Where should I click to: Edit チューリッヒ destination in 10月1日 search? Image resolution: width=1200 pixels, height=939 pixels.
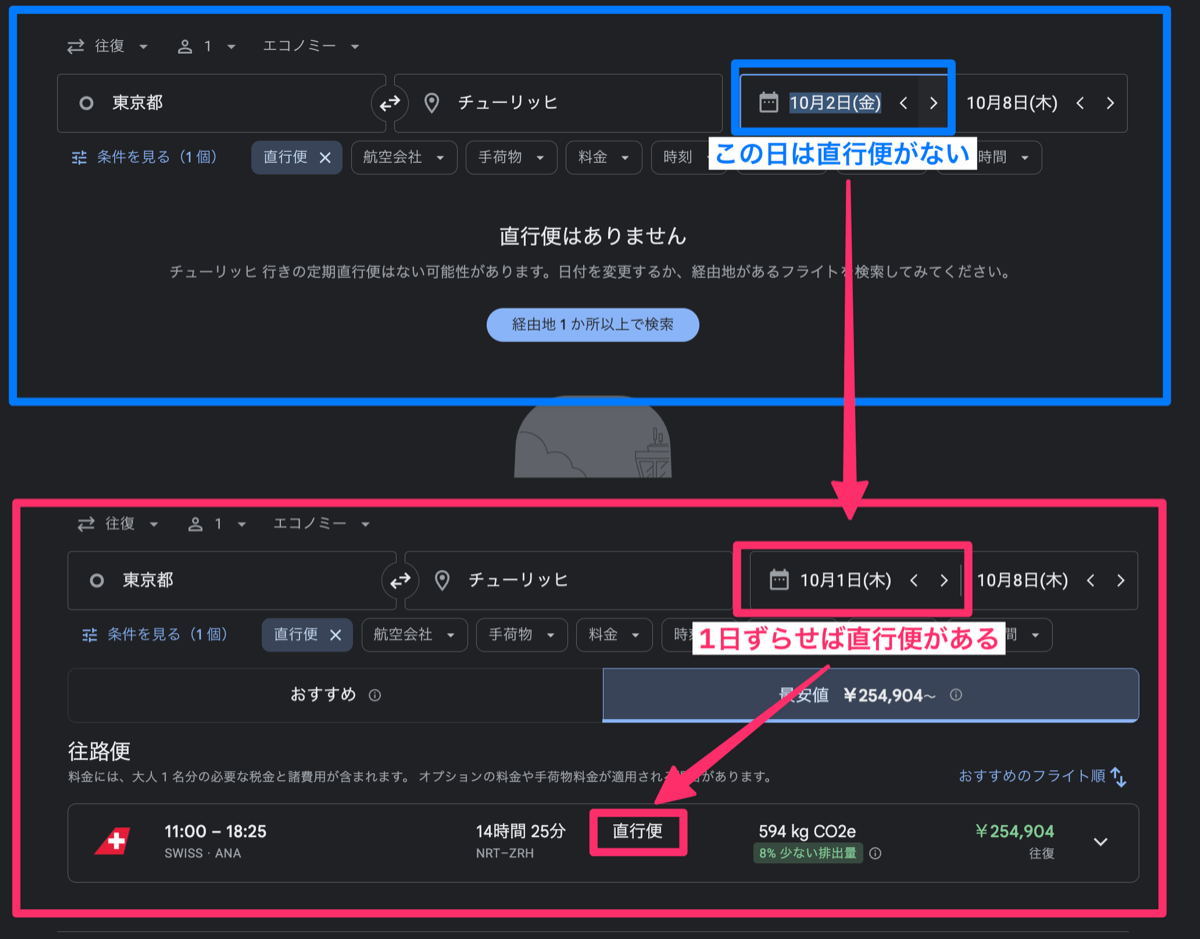tap(568, 580)
